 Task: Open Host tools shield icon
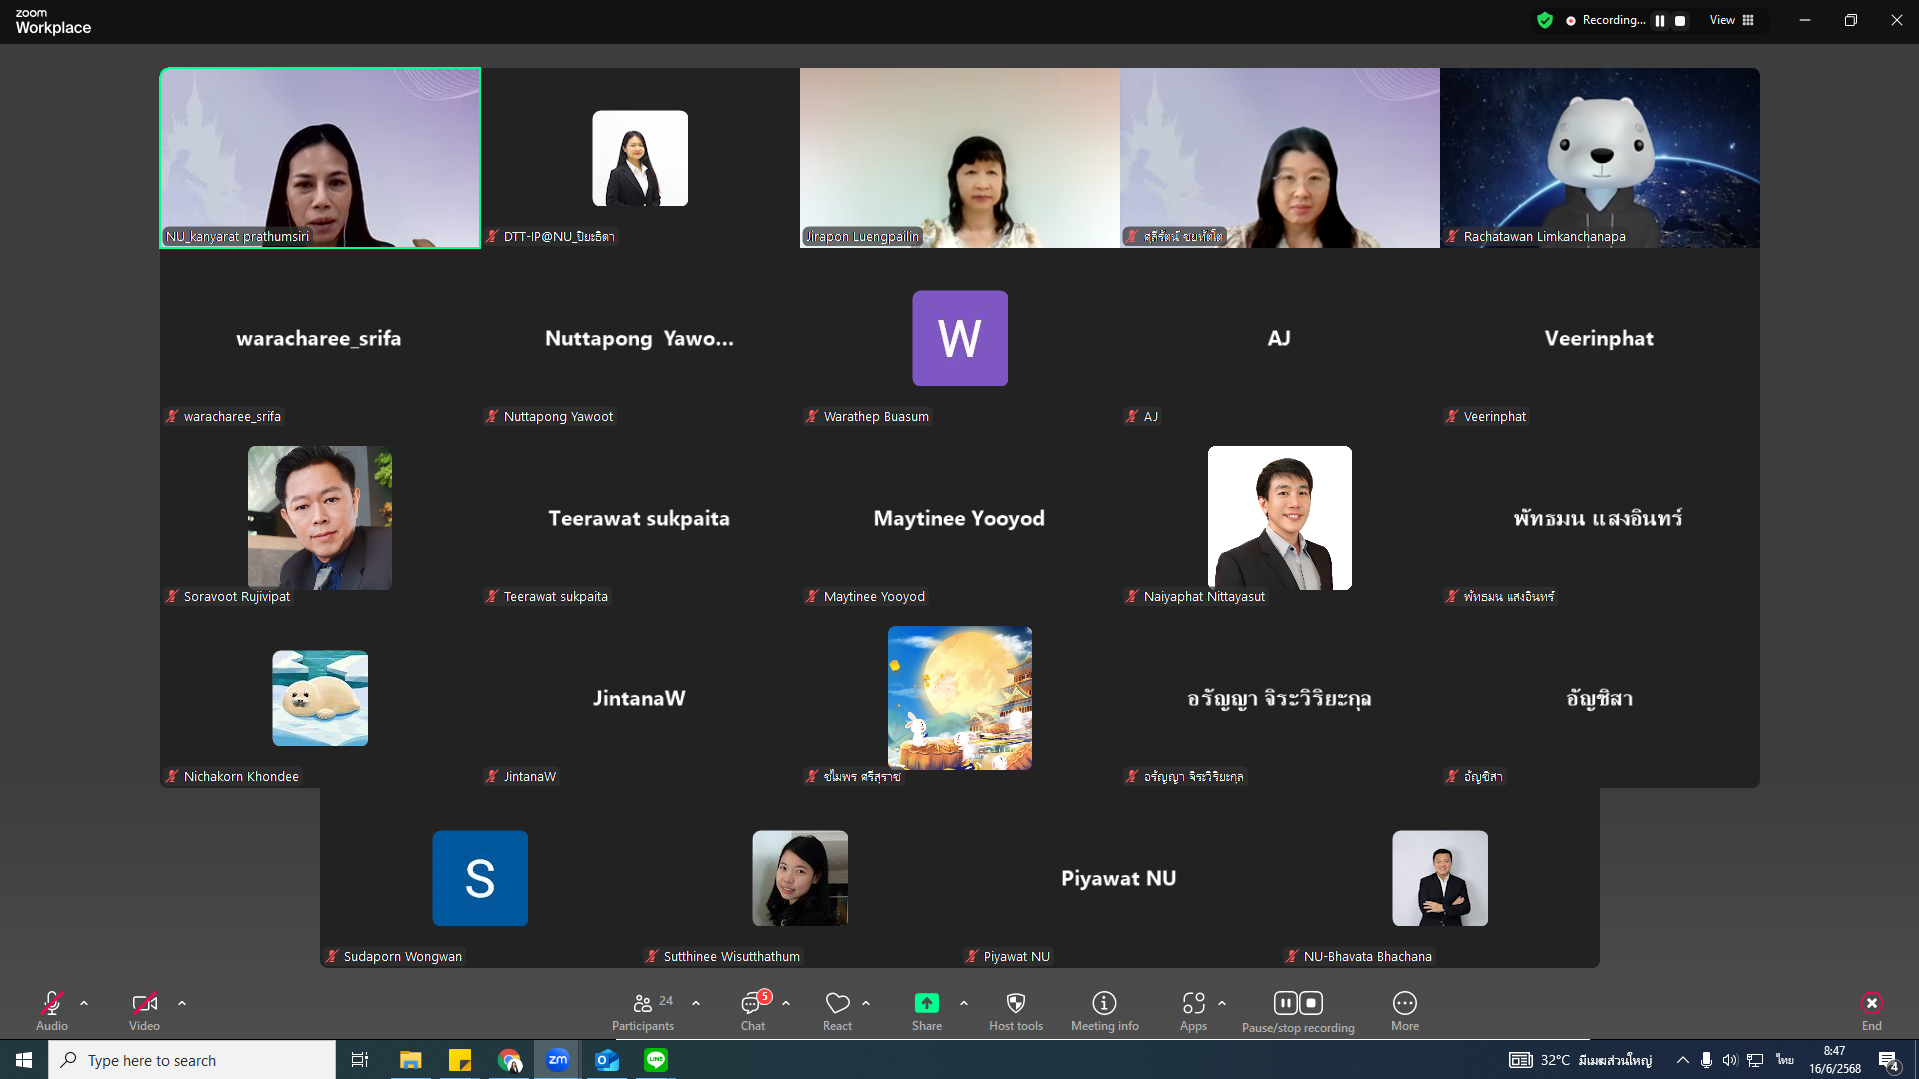pyautogui.click(x=1015, y=1010)
